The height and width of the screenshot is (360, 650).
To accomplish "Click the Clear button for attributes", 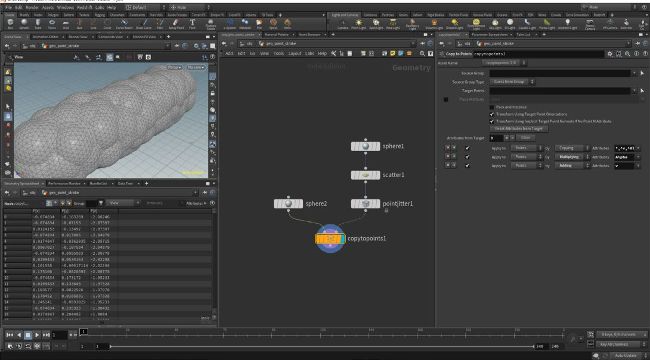I will click(x=526, y=138).
